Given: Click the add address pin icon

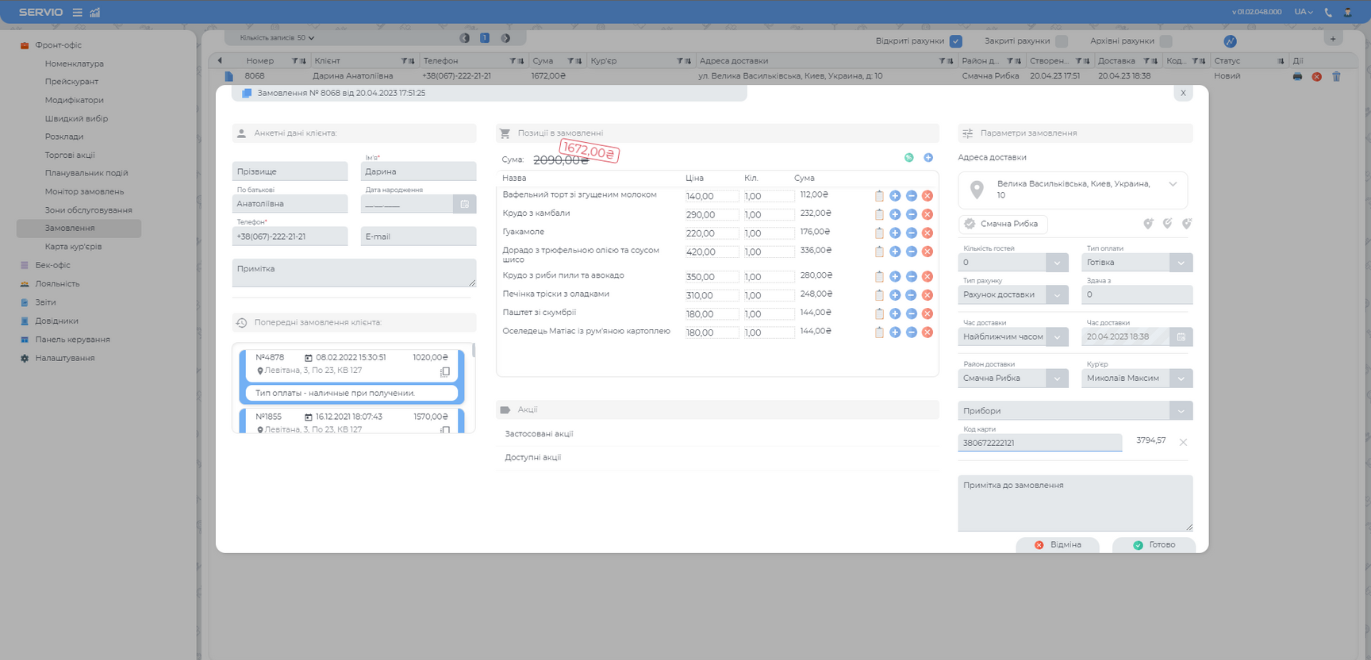Looking at the screenshot, I should [x=1149, y=224].
